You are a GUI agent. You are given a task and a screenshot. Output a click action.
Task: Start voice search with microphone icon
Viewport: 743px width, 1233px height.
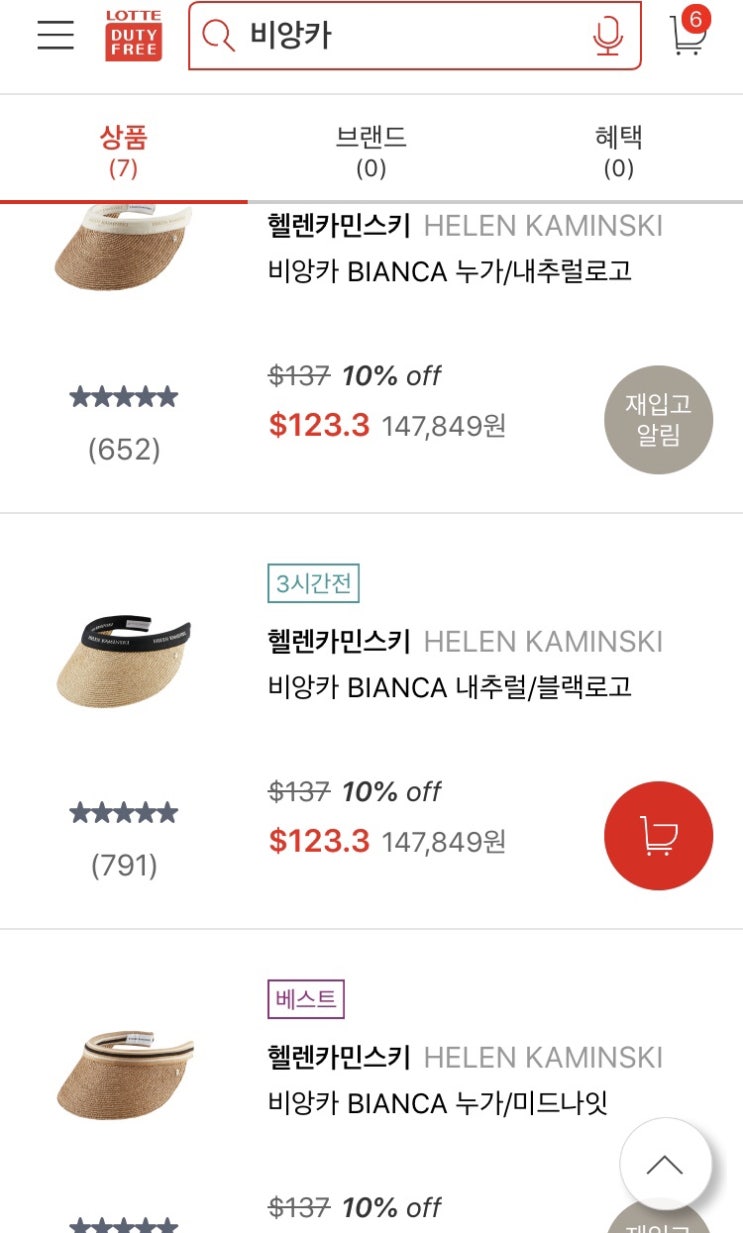(607, 36)
